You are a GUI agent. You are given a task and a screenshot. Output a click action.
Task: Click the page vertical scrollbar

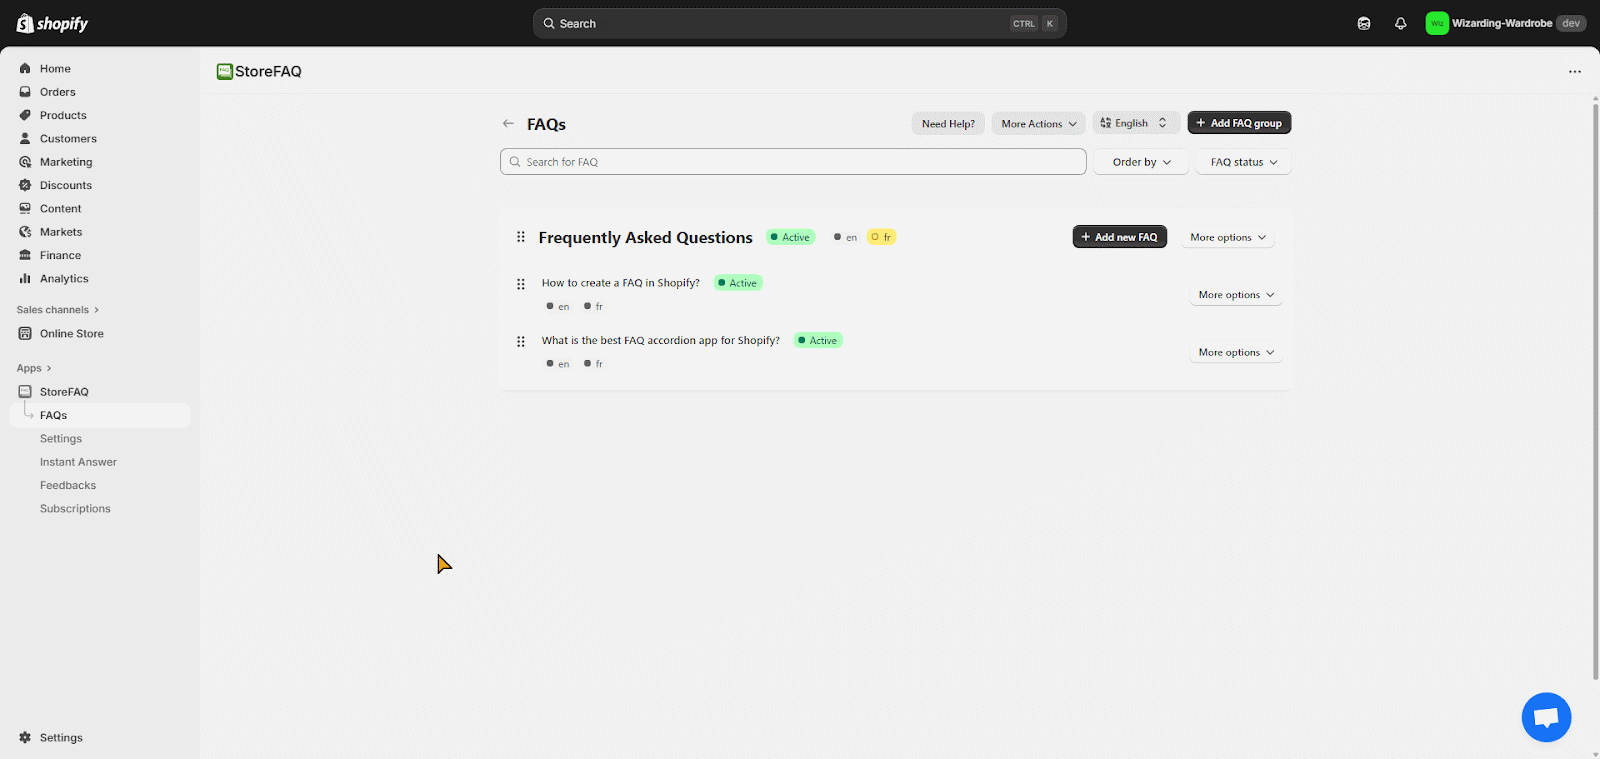tap(1594, 390)
